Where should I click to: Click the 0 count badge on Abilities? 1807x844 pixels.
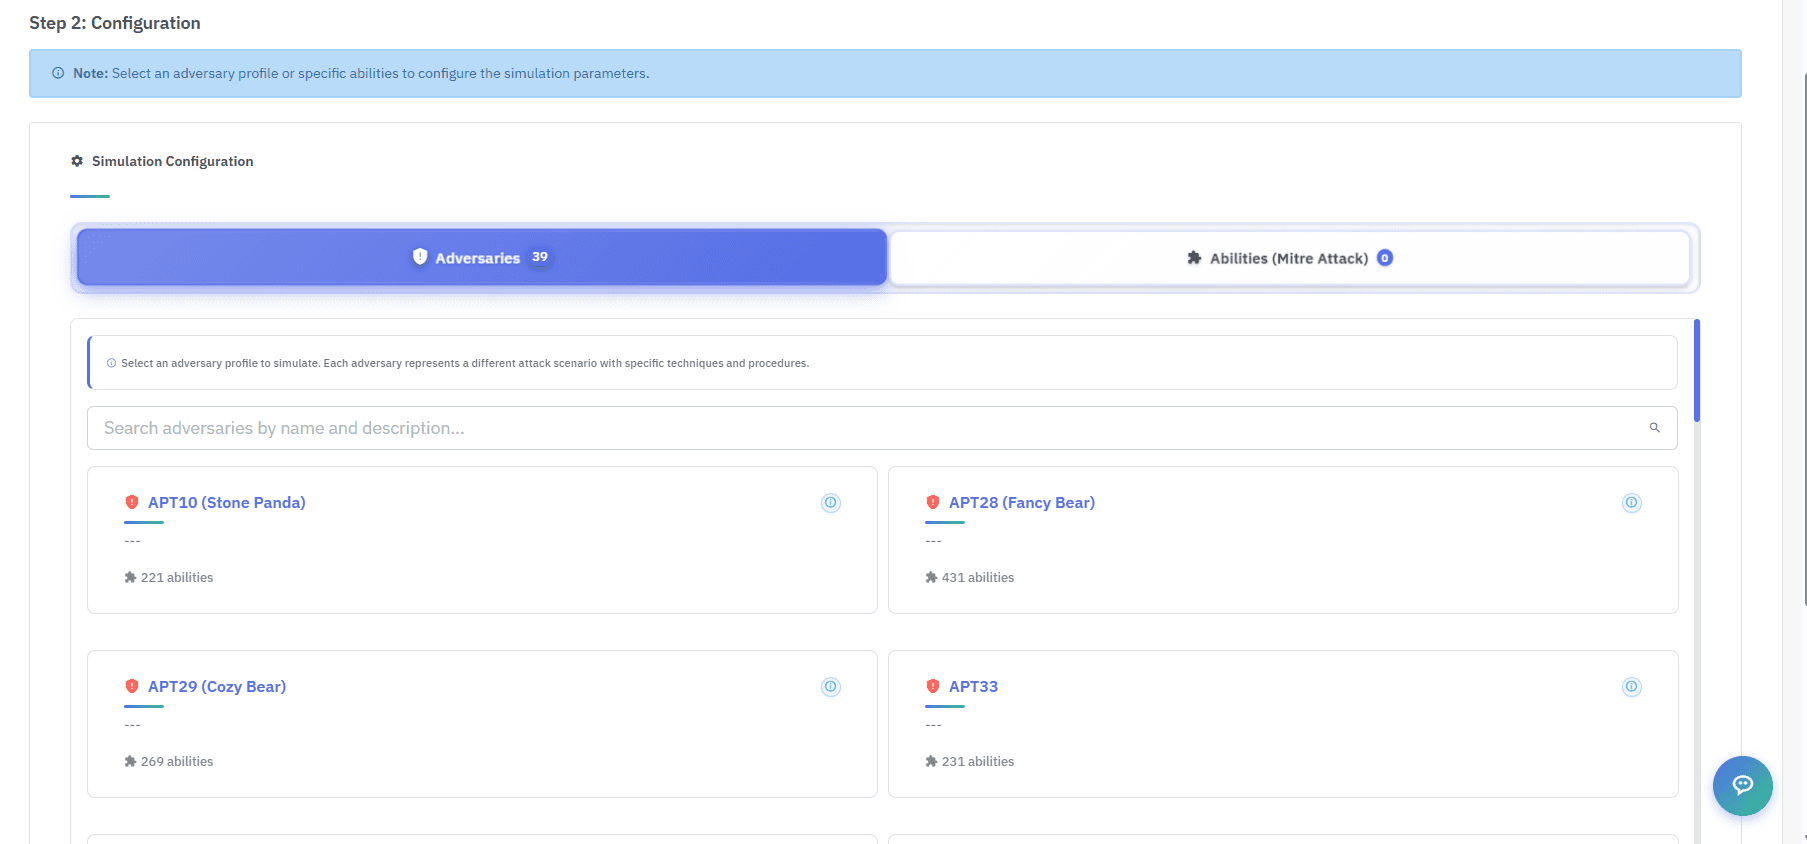point(1385,258)
